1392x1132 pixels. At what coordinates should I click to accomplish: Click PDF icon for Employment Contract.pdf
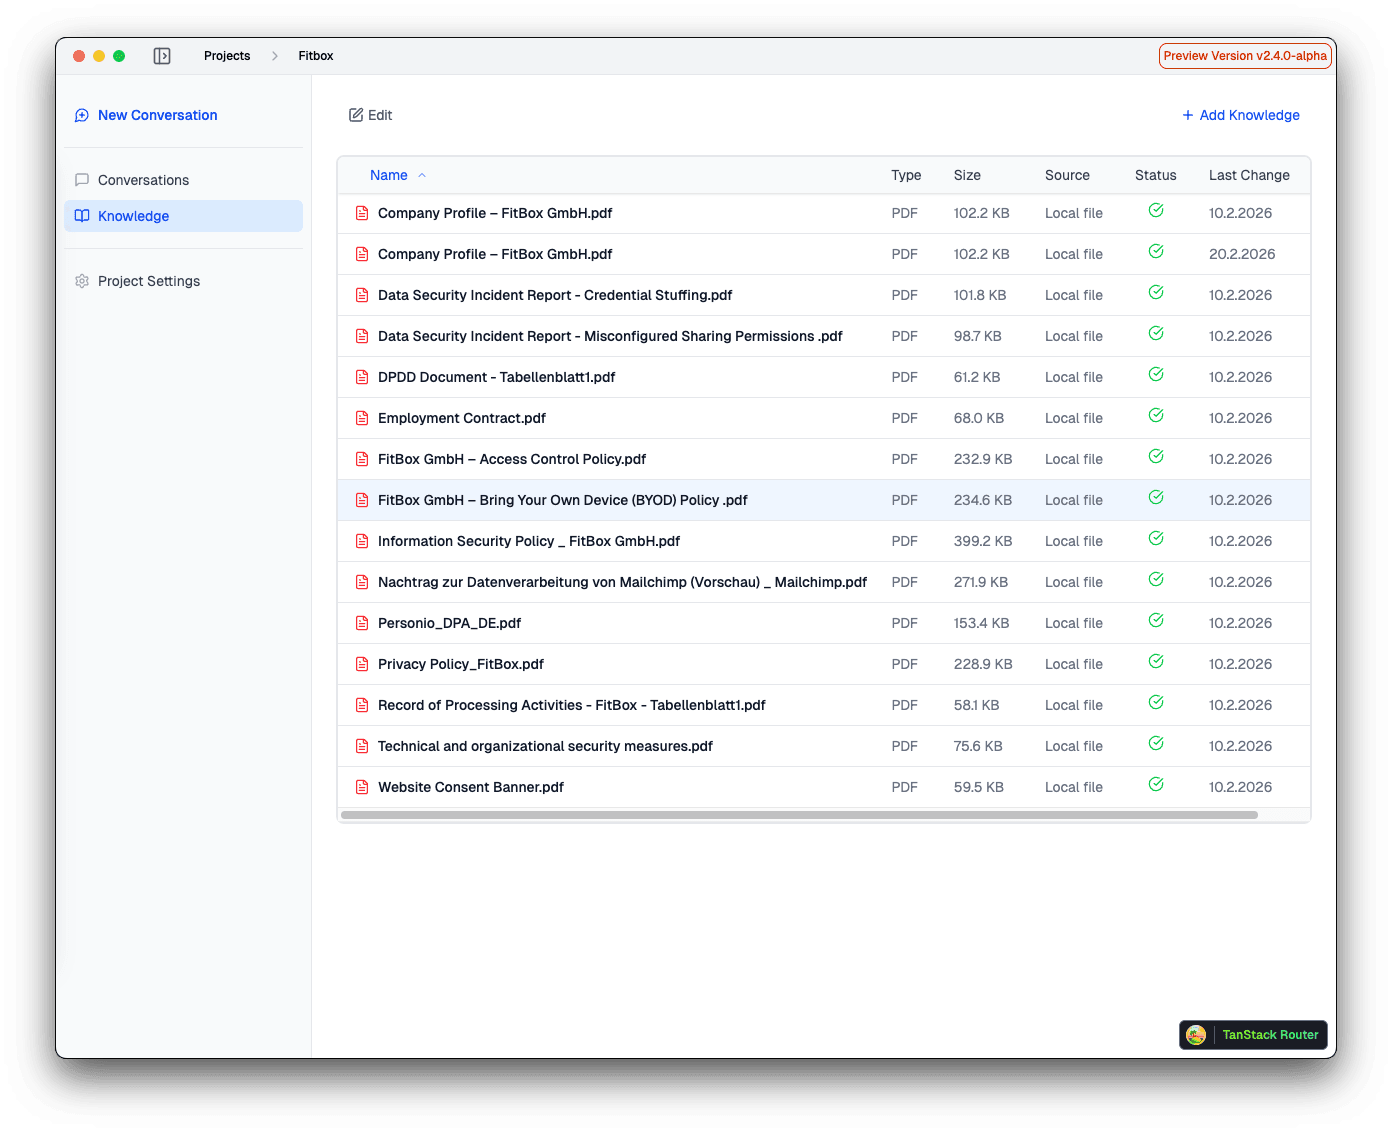click(x=362, y=418)
